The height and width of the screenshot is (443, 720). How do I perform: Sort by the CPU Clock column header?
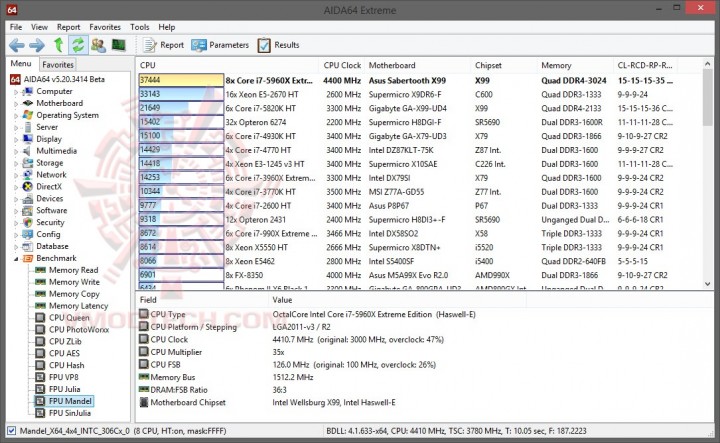[342, 65]
